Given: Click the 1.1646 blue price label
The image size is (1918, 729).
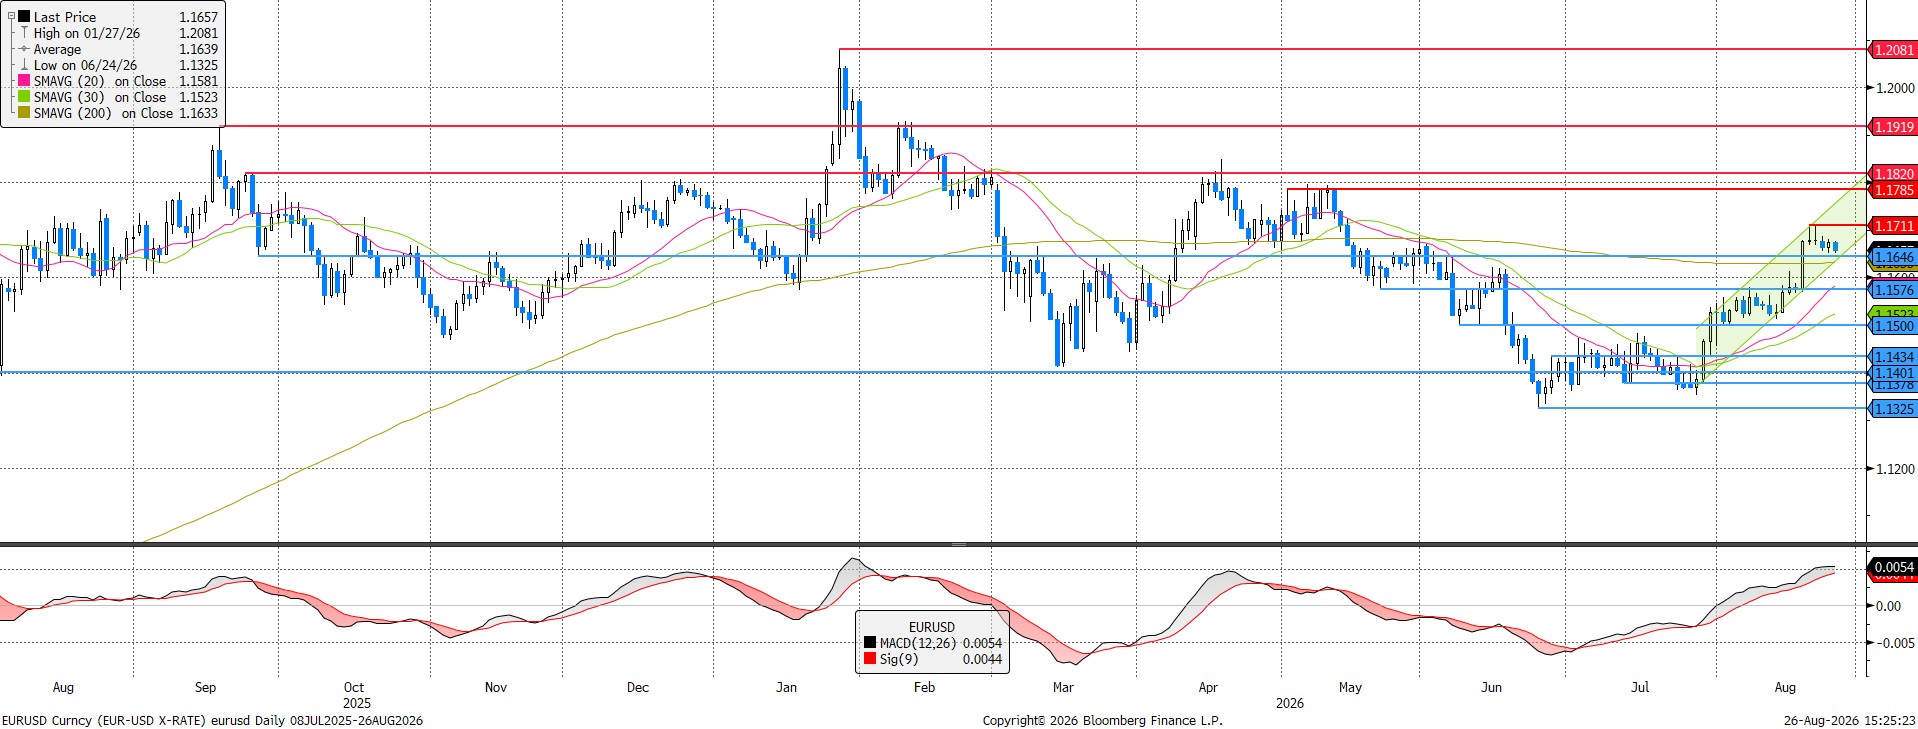Looking at the screenshot, I should tap(1893, 257).
